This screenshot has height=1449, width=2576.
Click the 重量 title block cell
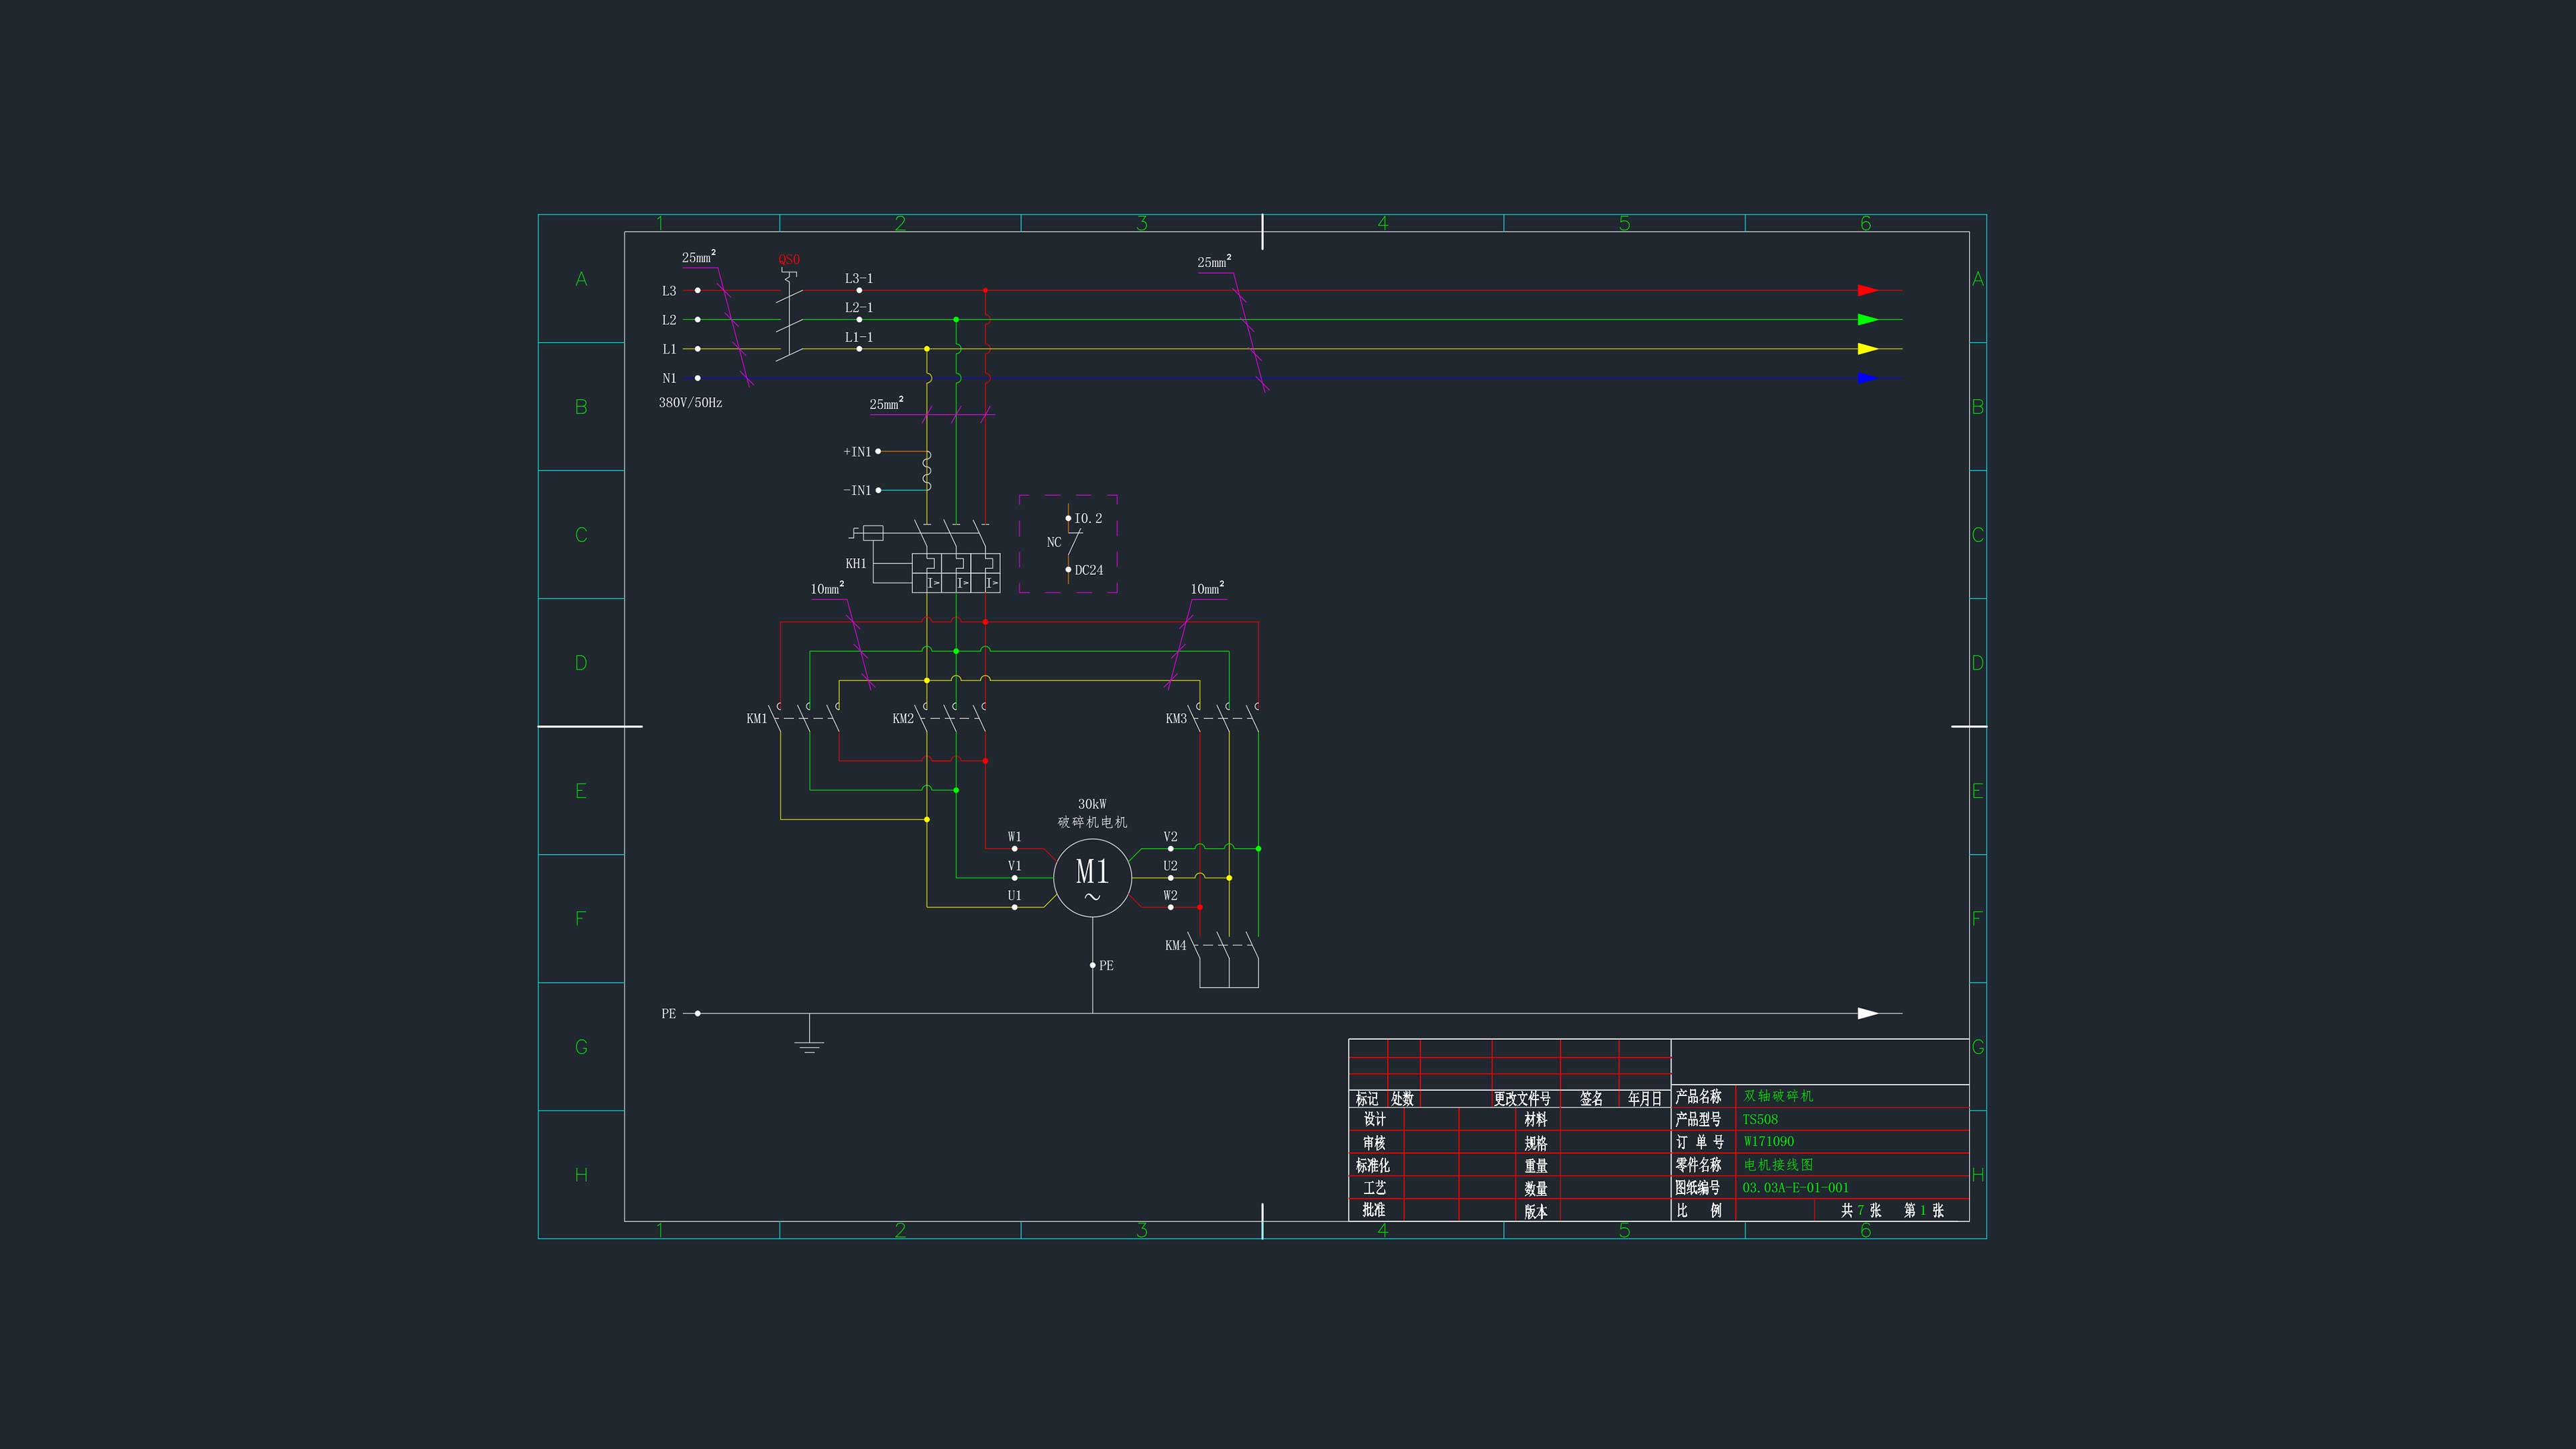click(1536, 1166)
